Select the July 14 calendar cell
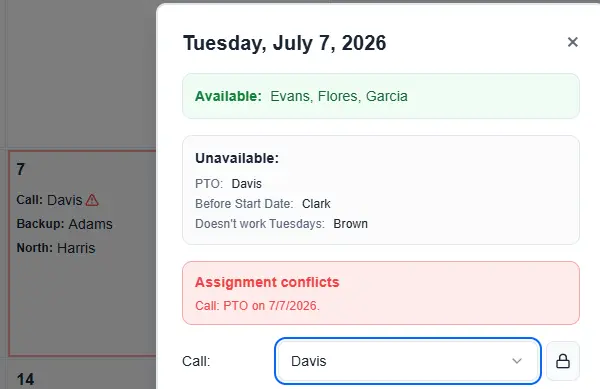Screen dimensions: 600x389 click(82, 375)
